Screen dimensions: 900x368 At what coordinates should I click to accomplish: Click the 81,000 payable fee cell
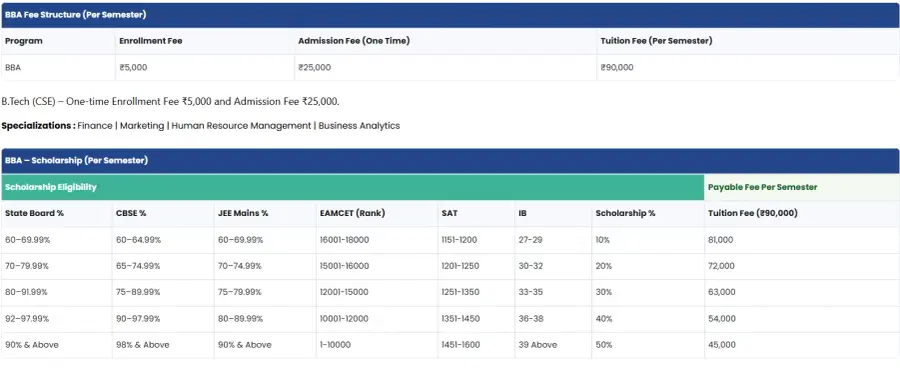(802, 240)
